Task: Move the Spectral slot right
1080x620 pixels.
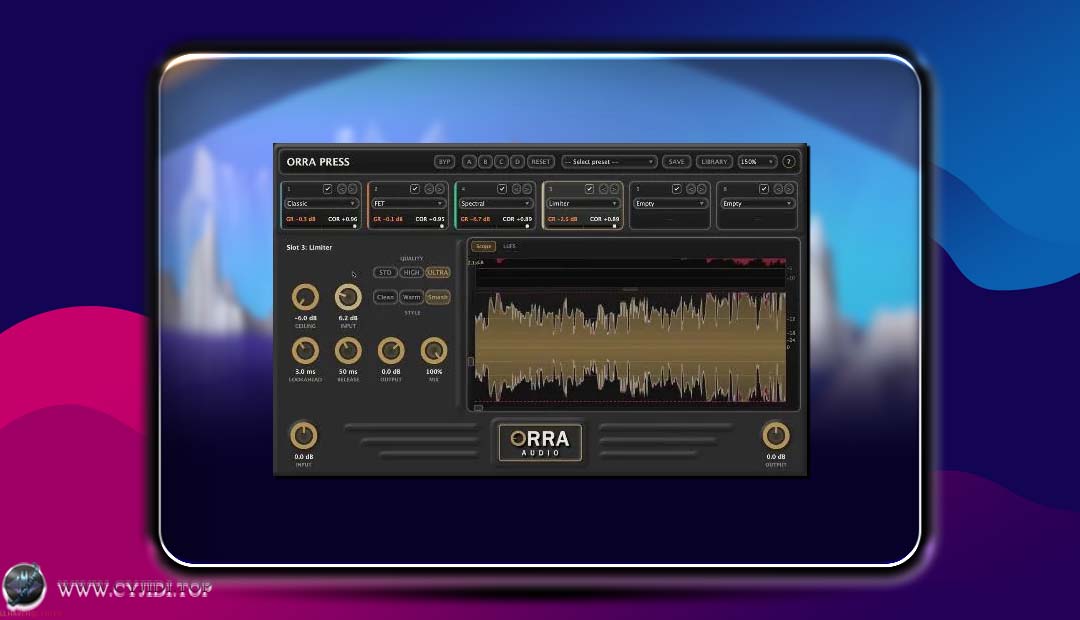Action: 527,189
